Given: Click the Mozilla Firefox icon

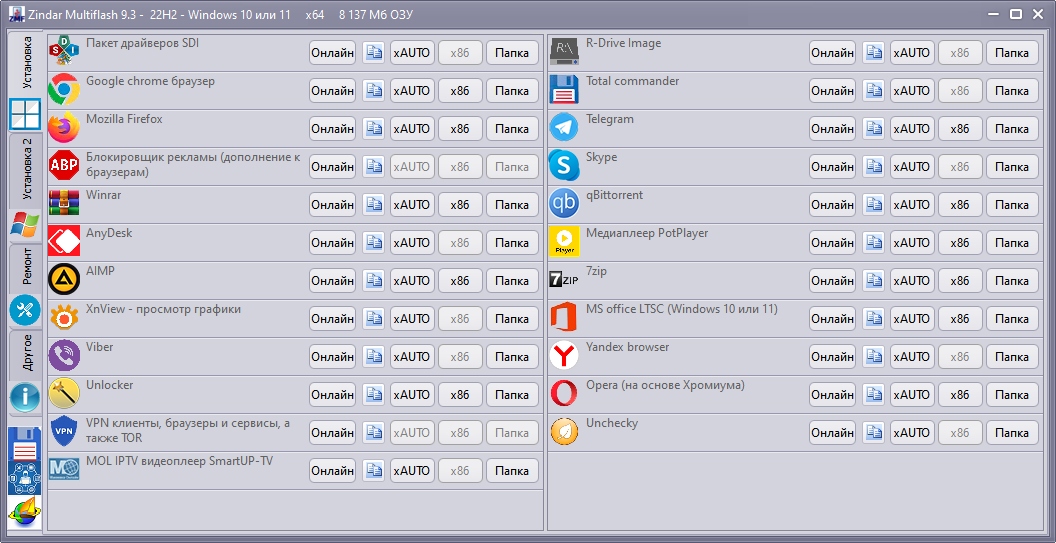Looking at the screenshot, I should click(64, 128).
